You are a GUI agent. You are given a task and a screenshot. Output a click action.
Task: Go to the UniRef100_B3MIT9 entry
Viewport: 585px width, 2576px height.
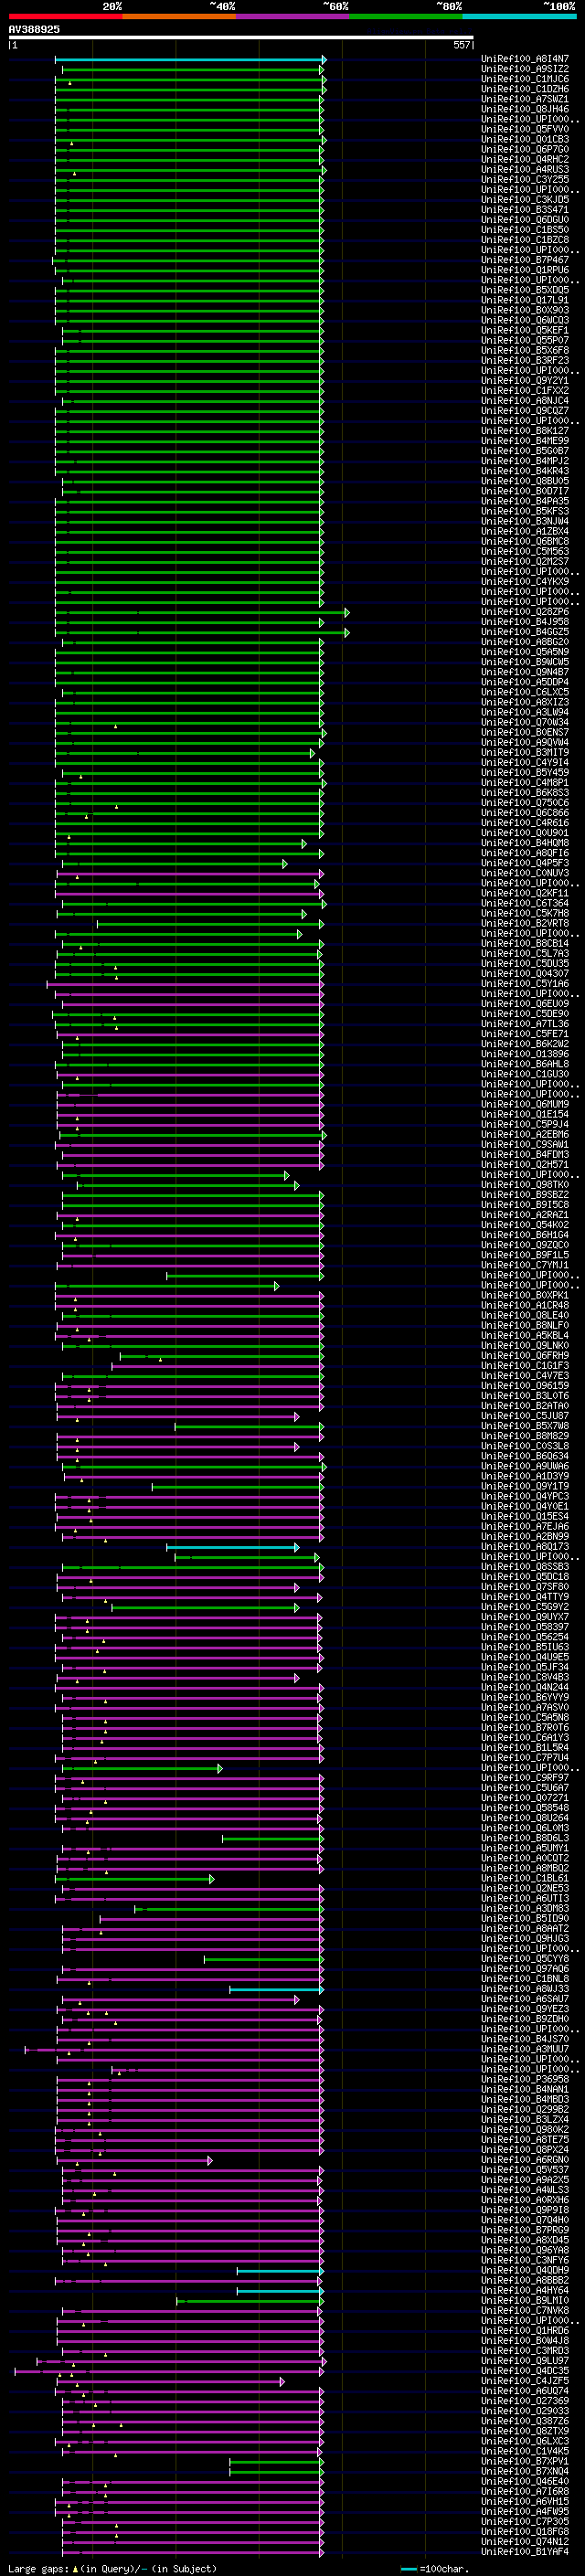525,753
